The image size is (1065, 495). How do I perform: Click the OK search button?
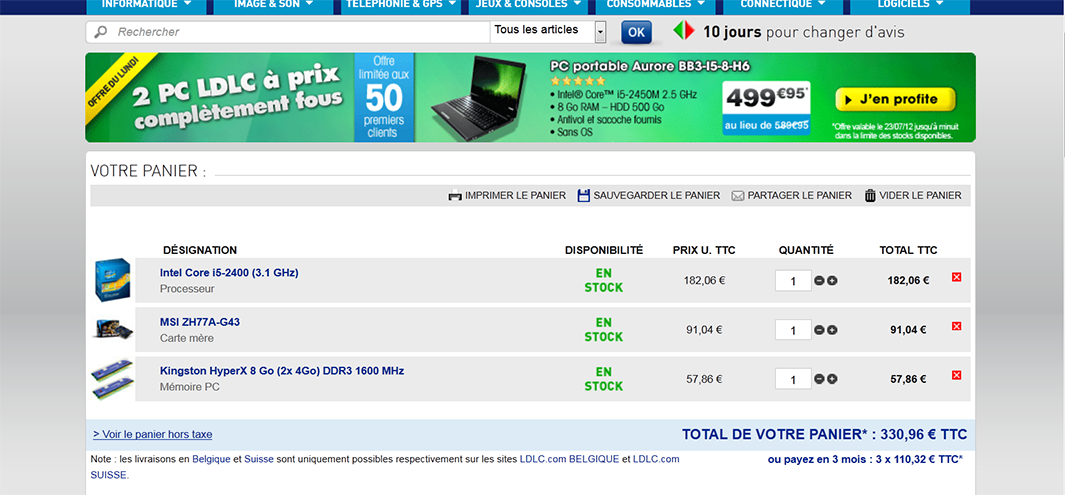pos(636,32)
